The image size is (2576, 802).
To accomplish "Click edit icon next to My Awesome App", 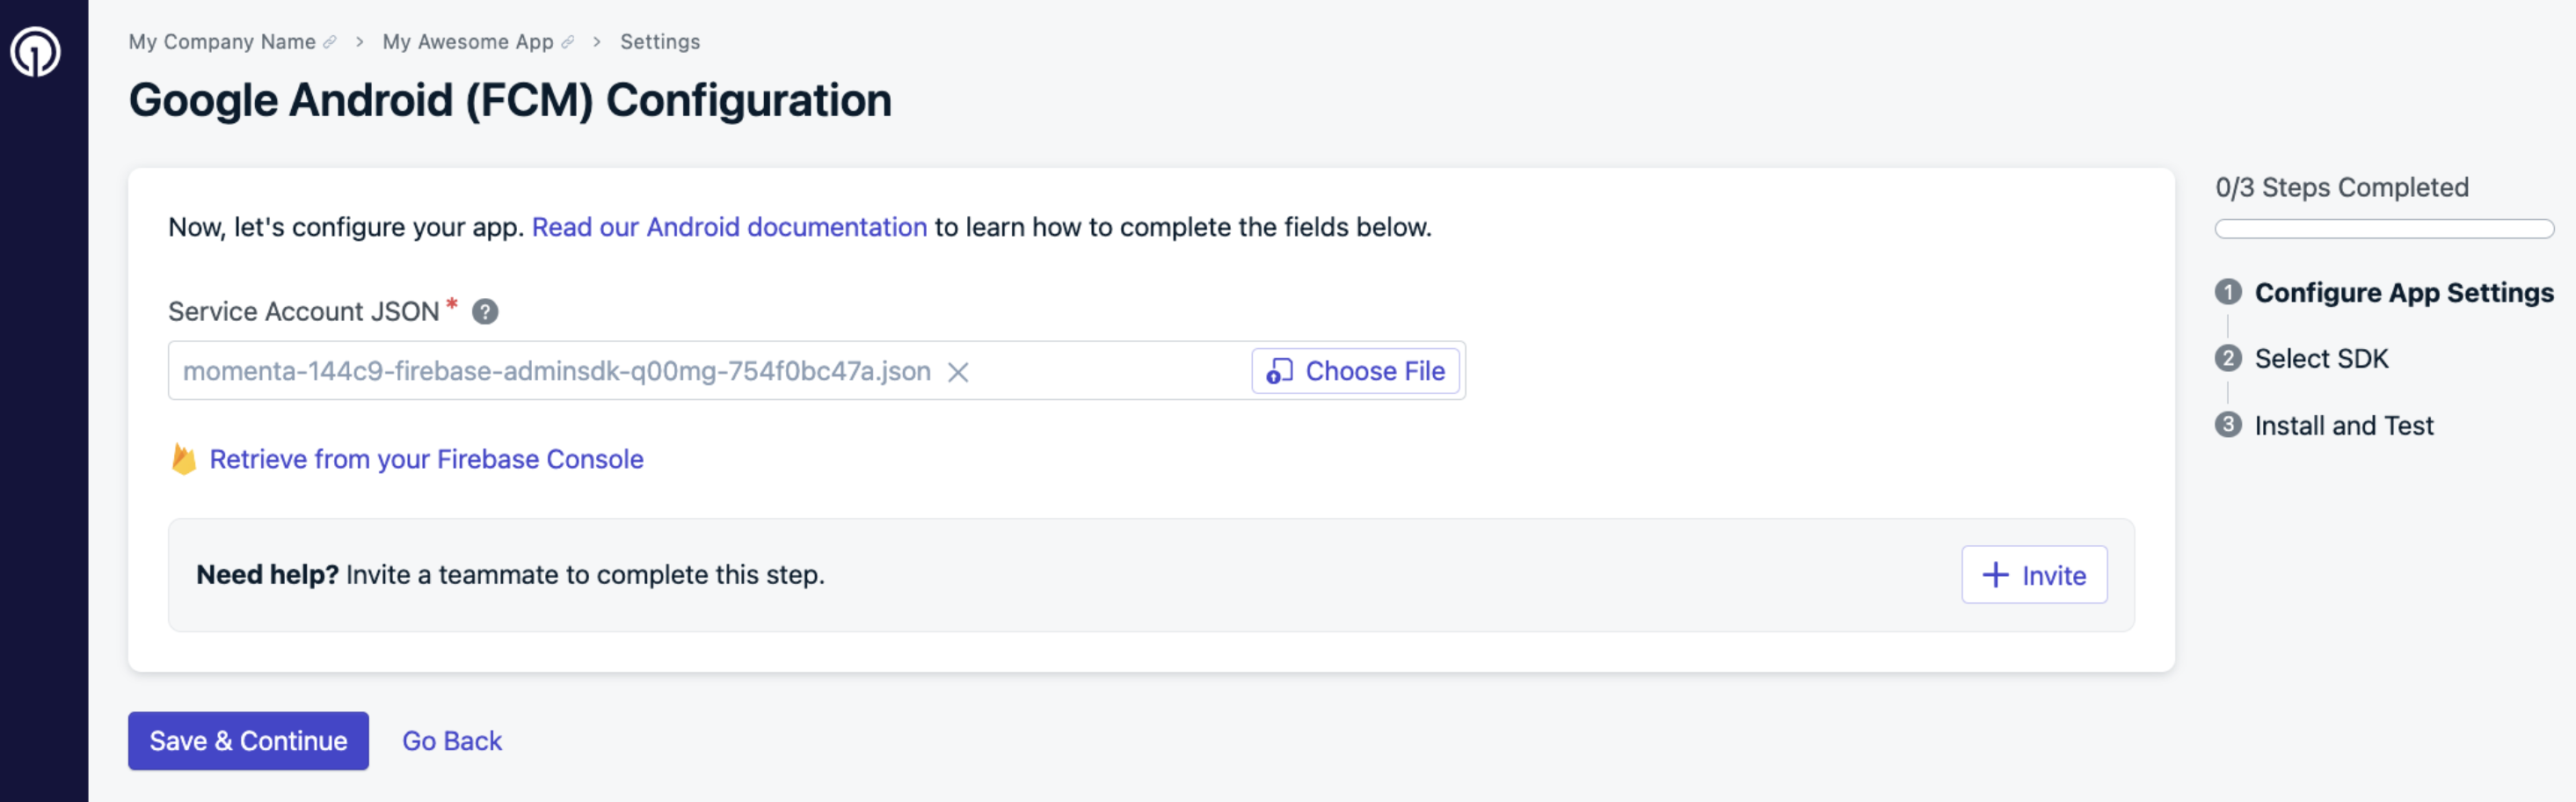I will point(568,42).
